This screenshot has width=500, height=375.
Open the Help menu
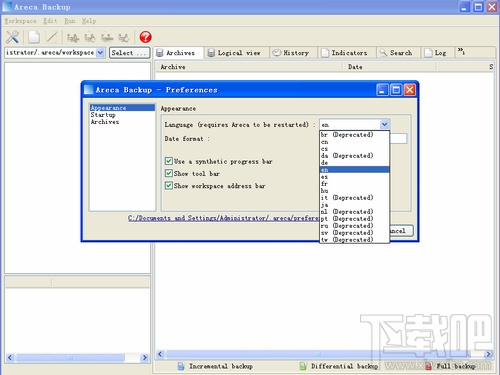(89, 21)
